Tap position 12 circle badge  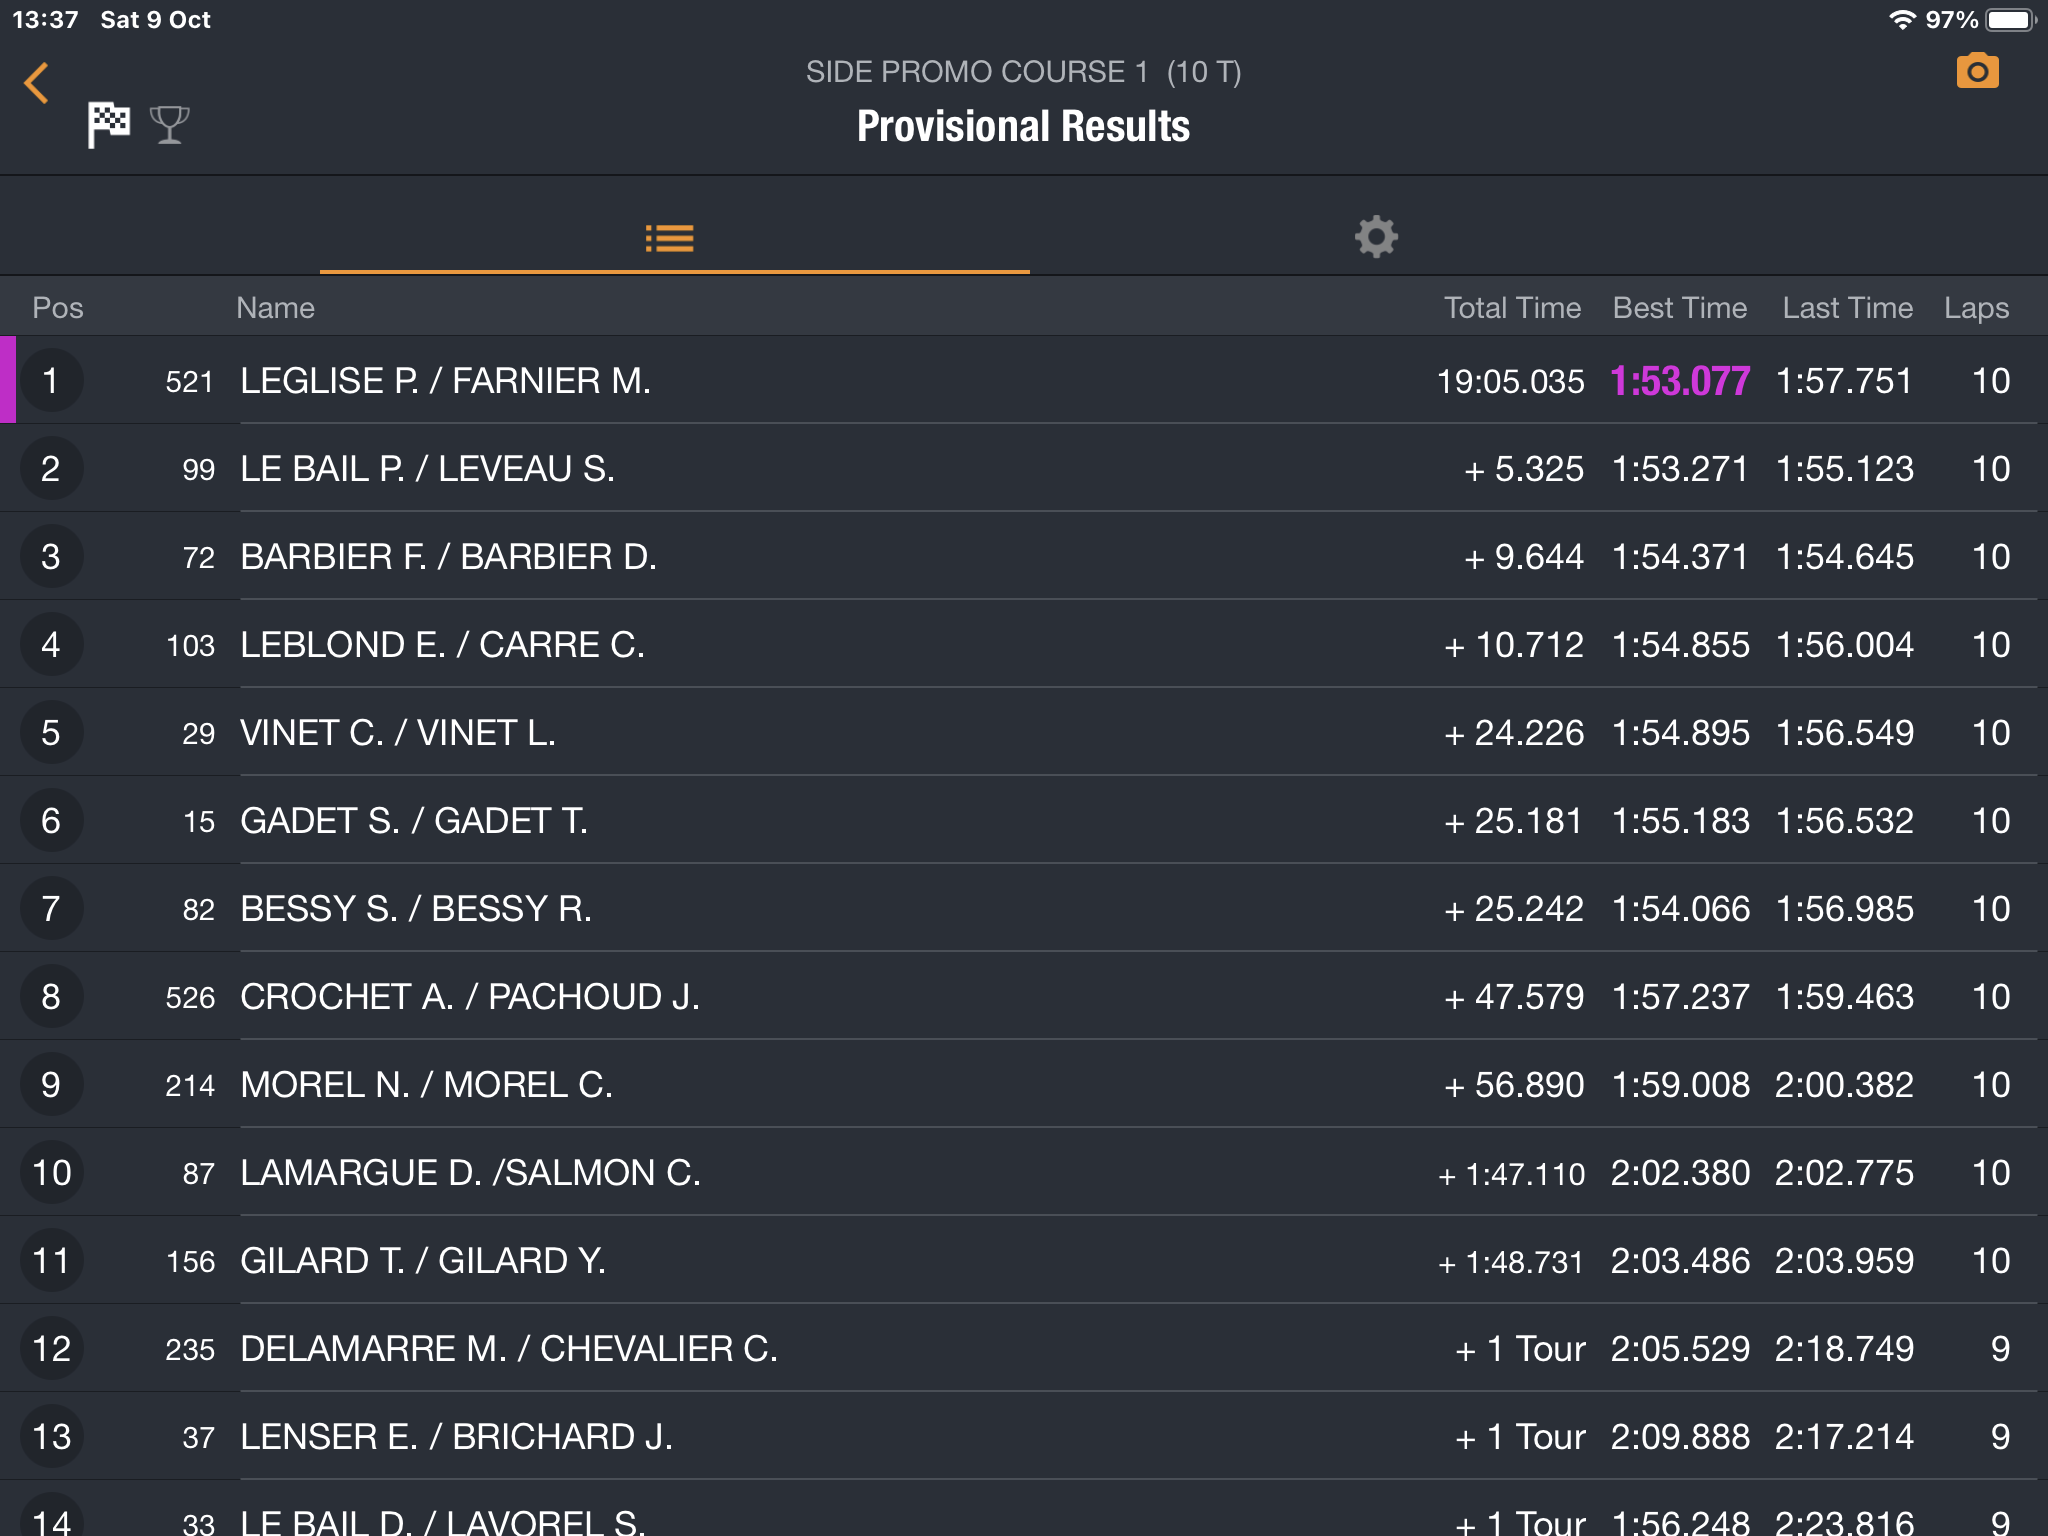coord(51,1349)
